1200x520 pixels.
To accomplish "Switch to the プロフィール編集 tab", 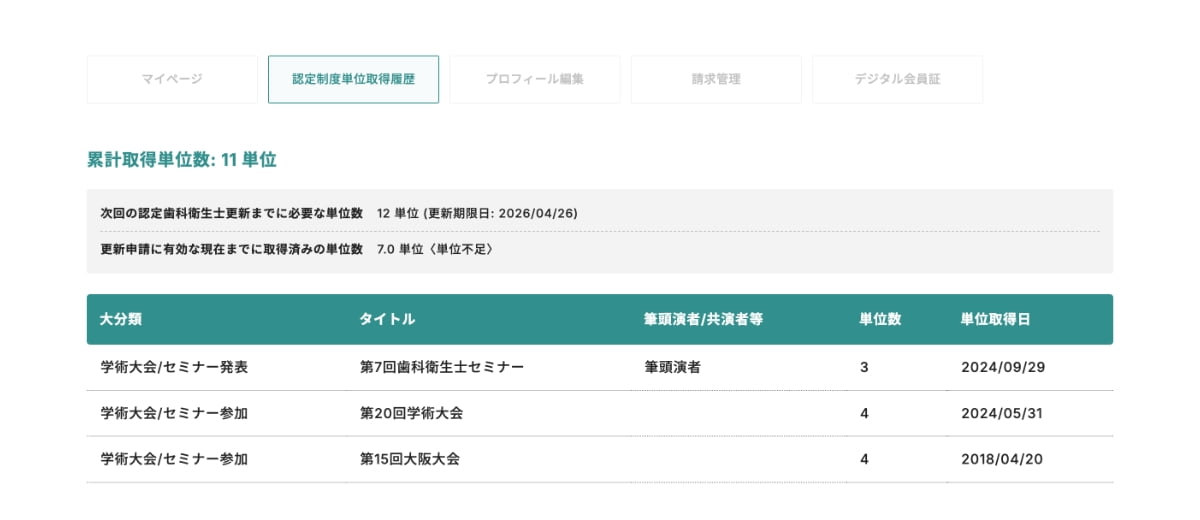I will (x=535, y=79).
